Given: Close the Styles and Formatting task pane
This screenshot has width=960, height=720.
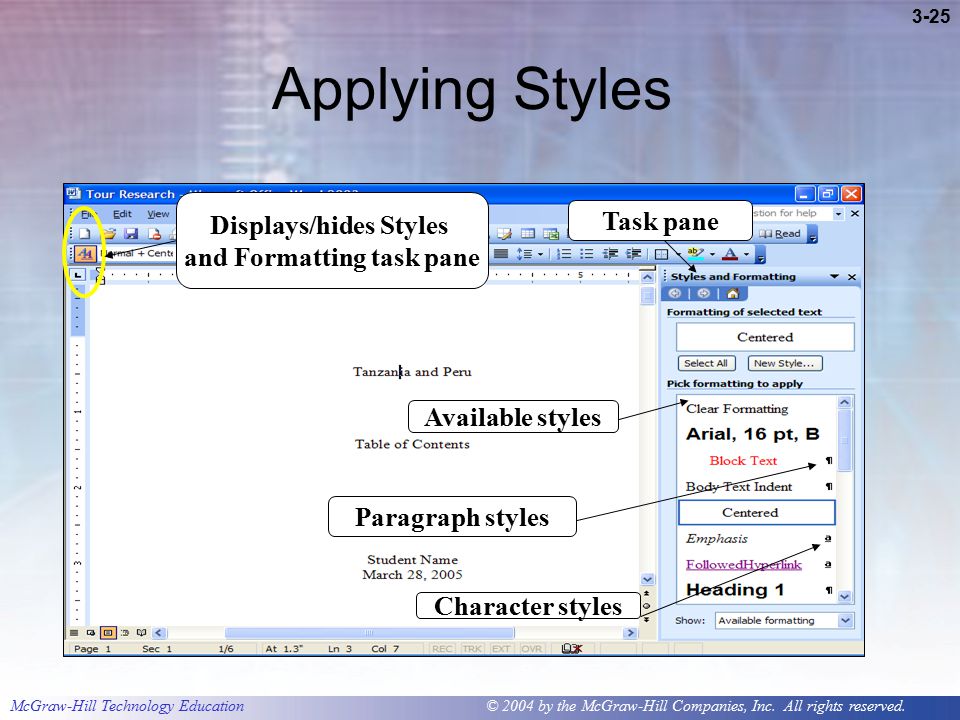Looking at the screenshot, I should tap(852, 277).
